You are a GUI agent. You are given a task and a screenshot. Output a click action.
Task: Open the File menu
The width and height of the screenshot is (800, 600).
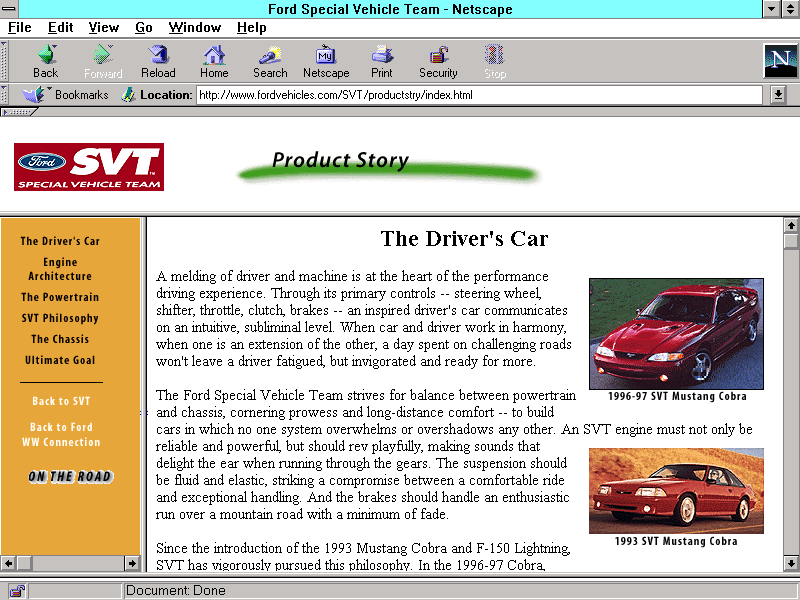click(x=19, y=28)
